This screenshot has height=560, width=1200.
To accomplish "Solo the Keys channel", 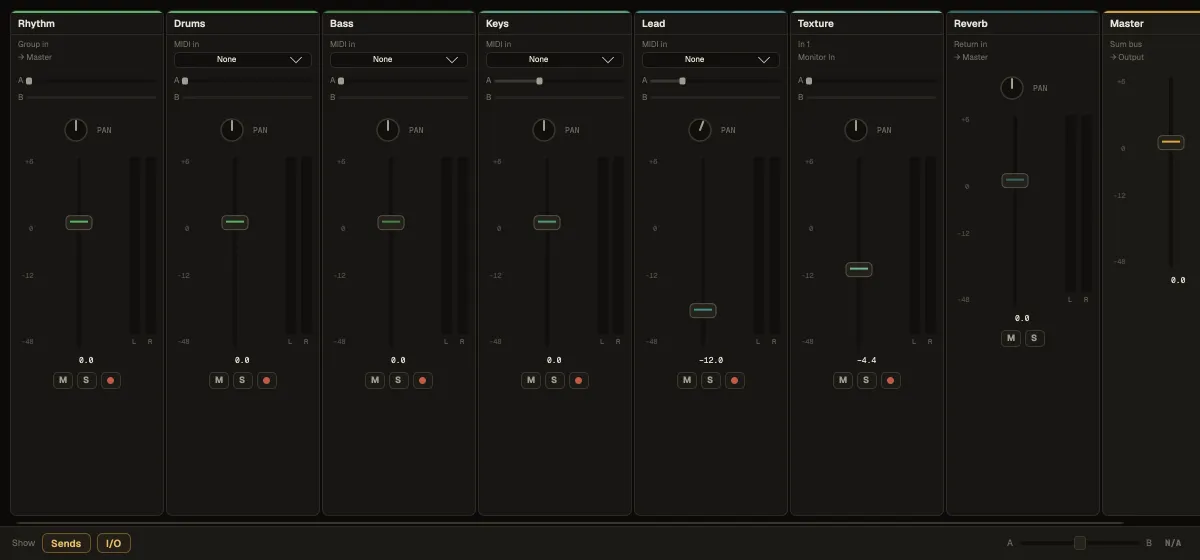I will click(x=555, y=380).
